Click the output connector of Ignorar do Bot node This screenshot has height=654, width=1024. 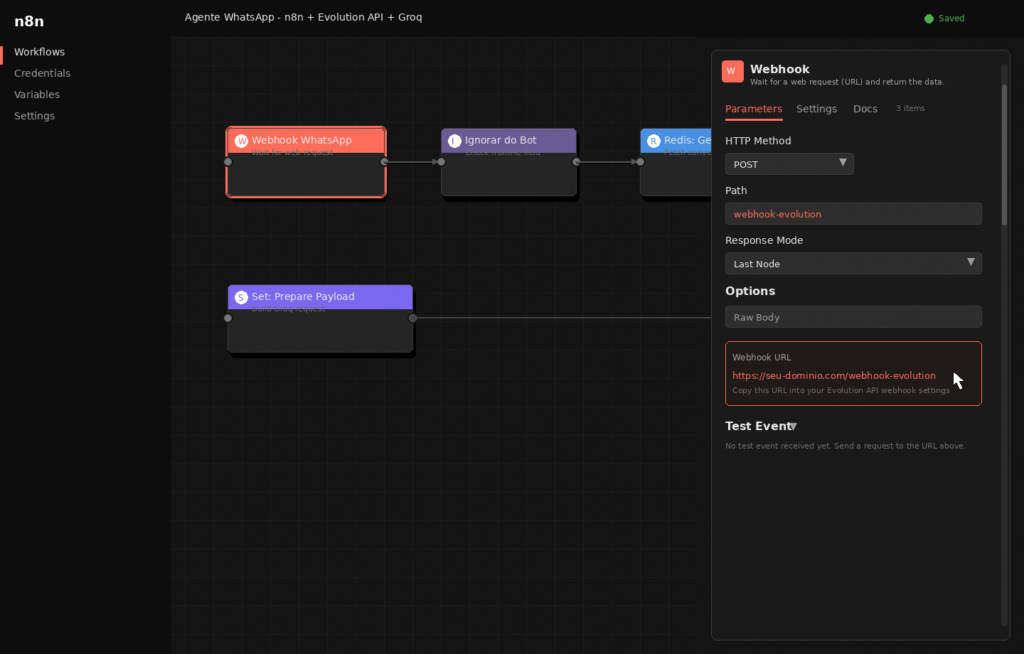point(576,162)
